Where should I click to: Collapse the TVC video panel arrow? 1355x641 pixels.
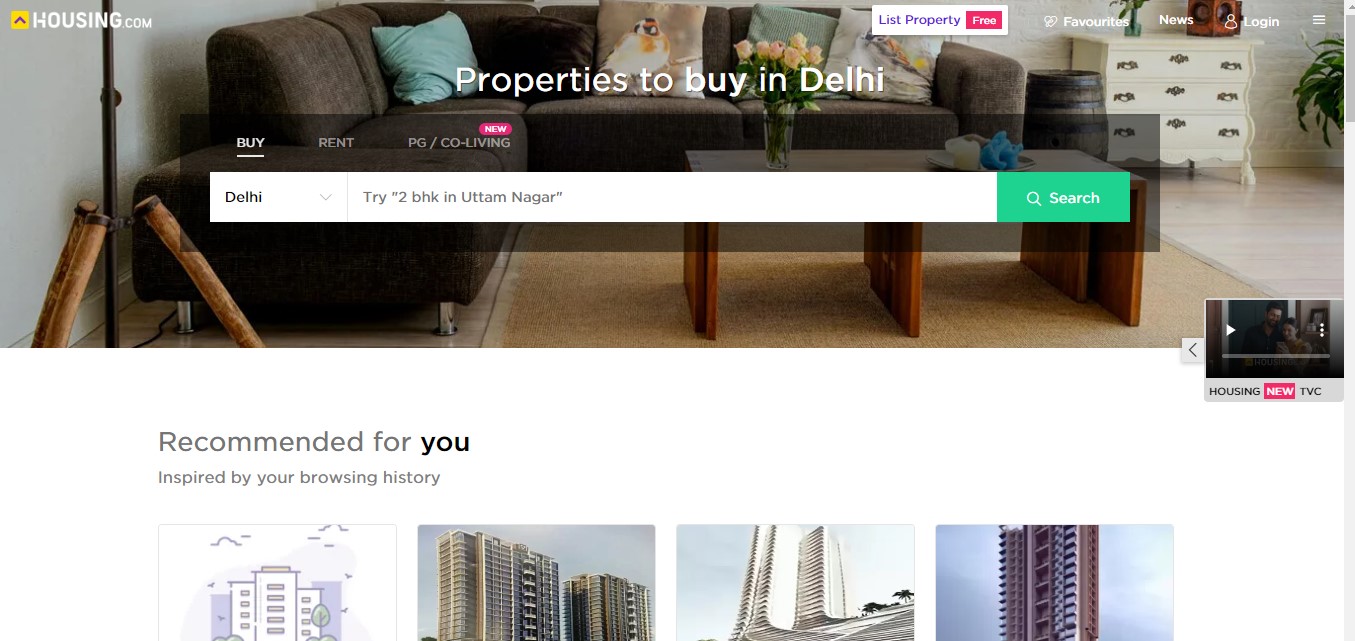pyautogui.click(x=1193, y=350)
